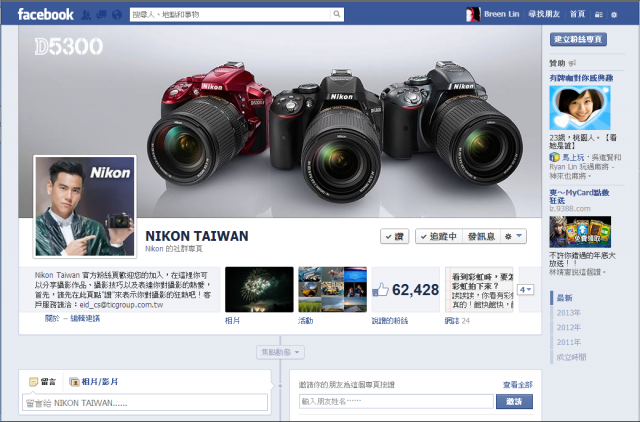640x422 pixels.
Task: Open Breen Lin profile name link
Action: pyautogui.click(x=502, y=14)
